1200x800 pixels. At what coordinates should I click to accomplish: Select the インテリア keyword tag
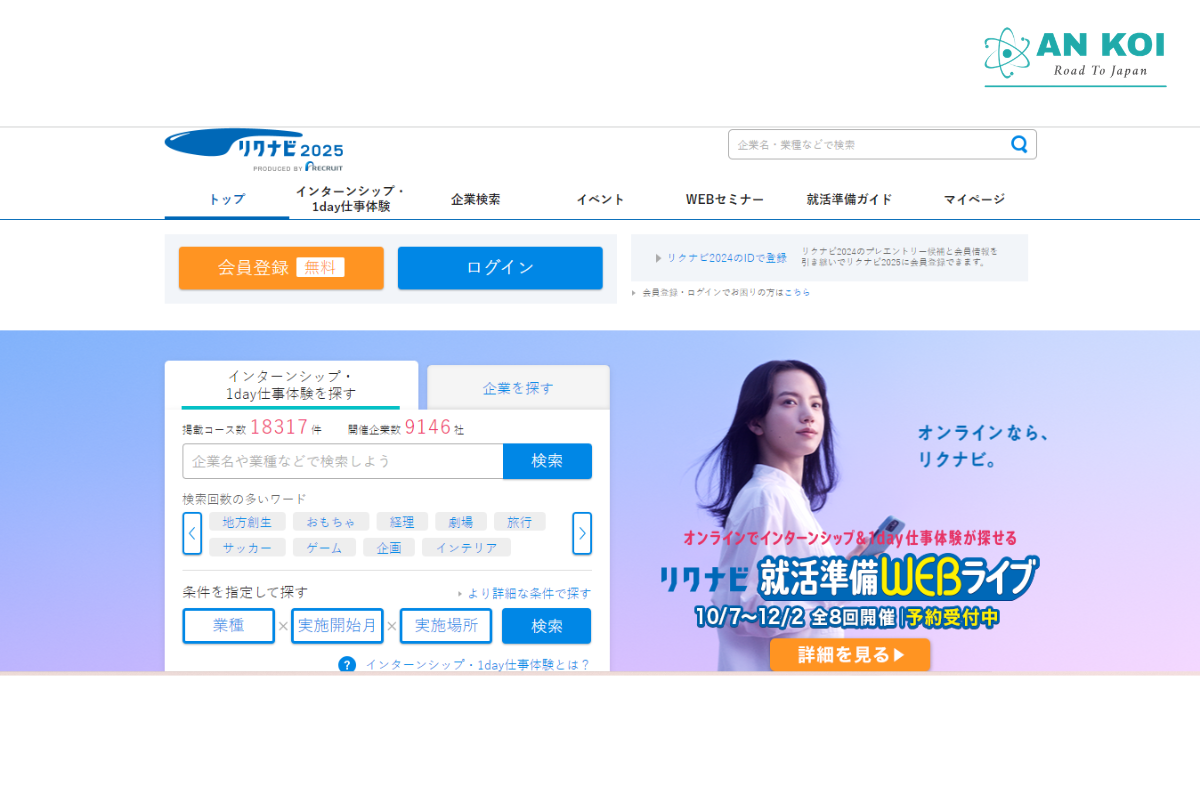[466, 548]
